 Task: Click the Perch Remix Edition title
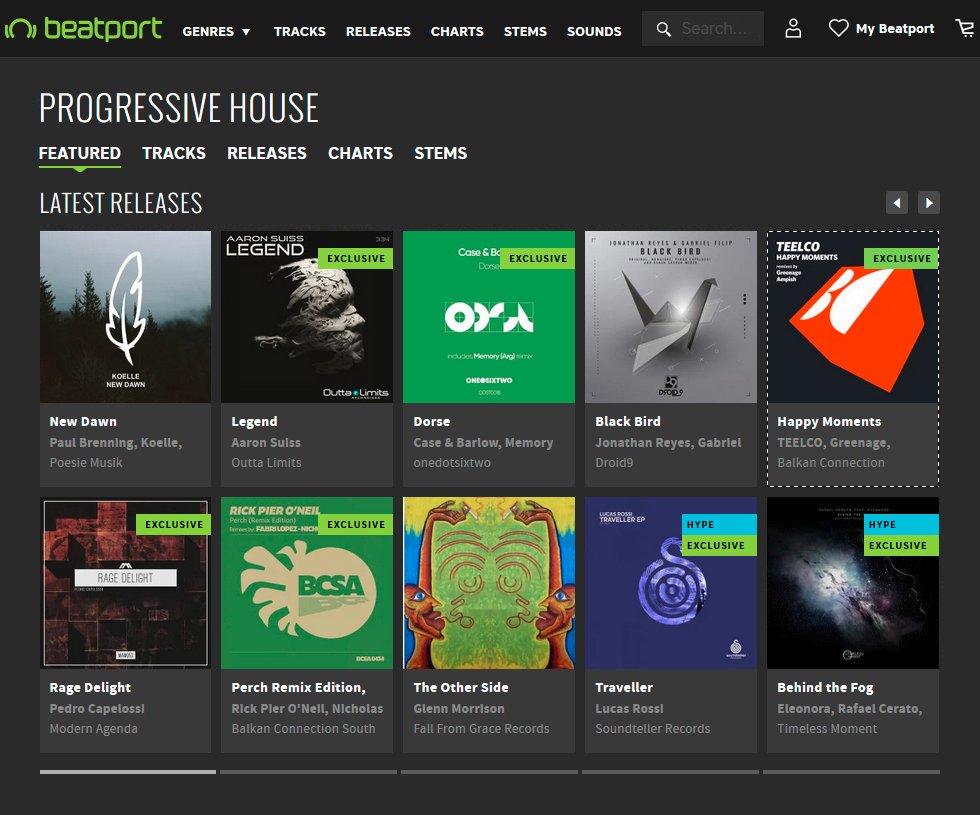[x=299, y=688]
